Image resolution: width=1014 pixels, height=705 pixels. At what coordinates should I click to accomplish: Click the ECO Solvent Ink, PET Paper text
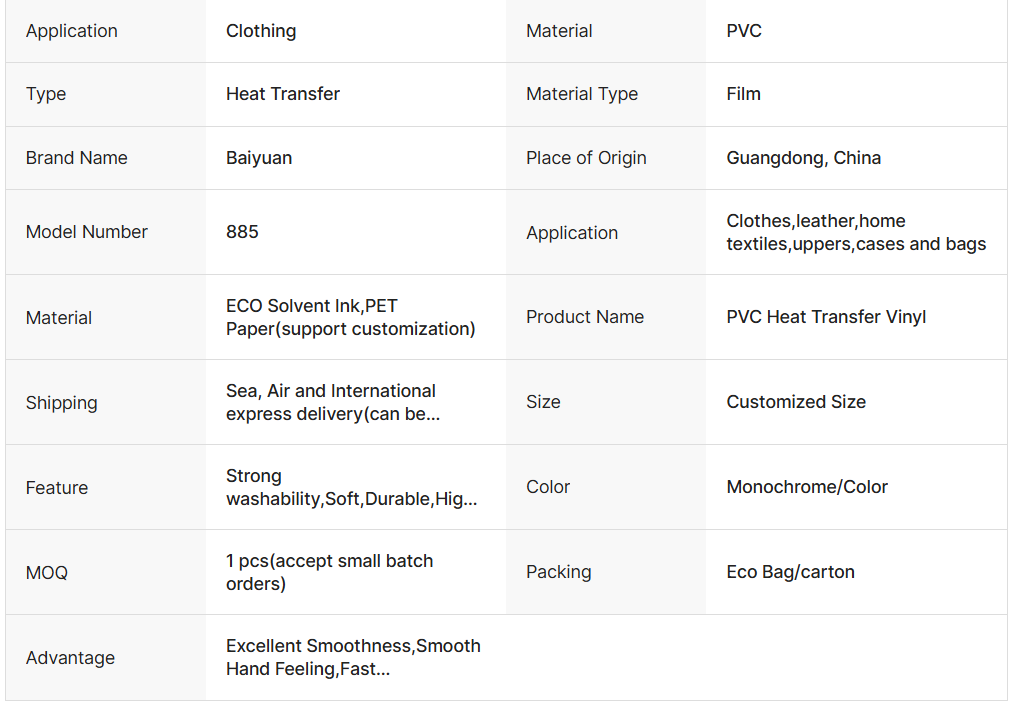click(x=350, y=317)
